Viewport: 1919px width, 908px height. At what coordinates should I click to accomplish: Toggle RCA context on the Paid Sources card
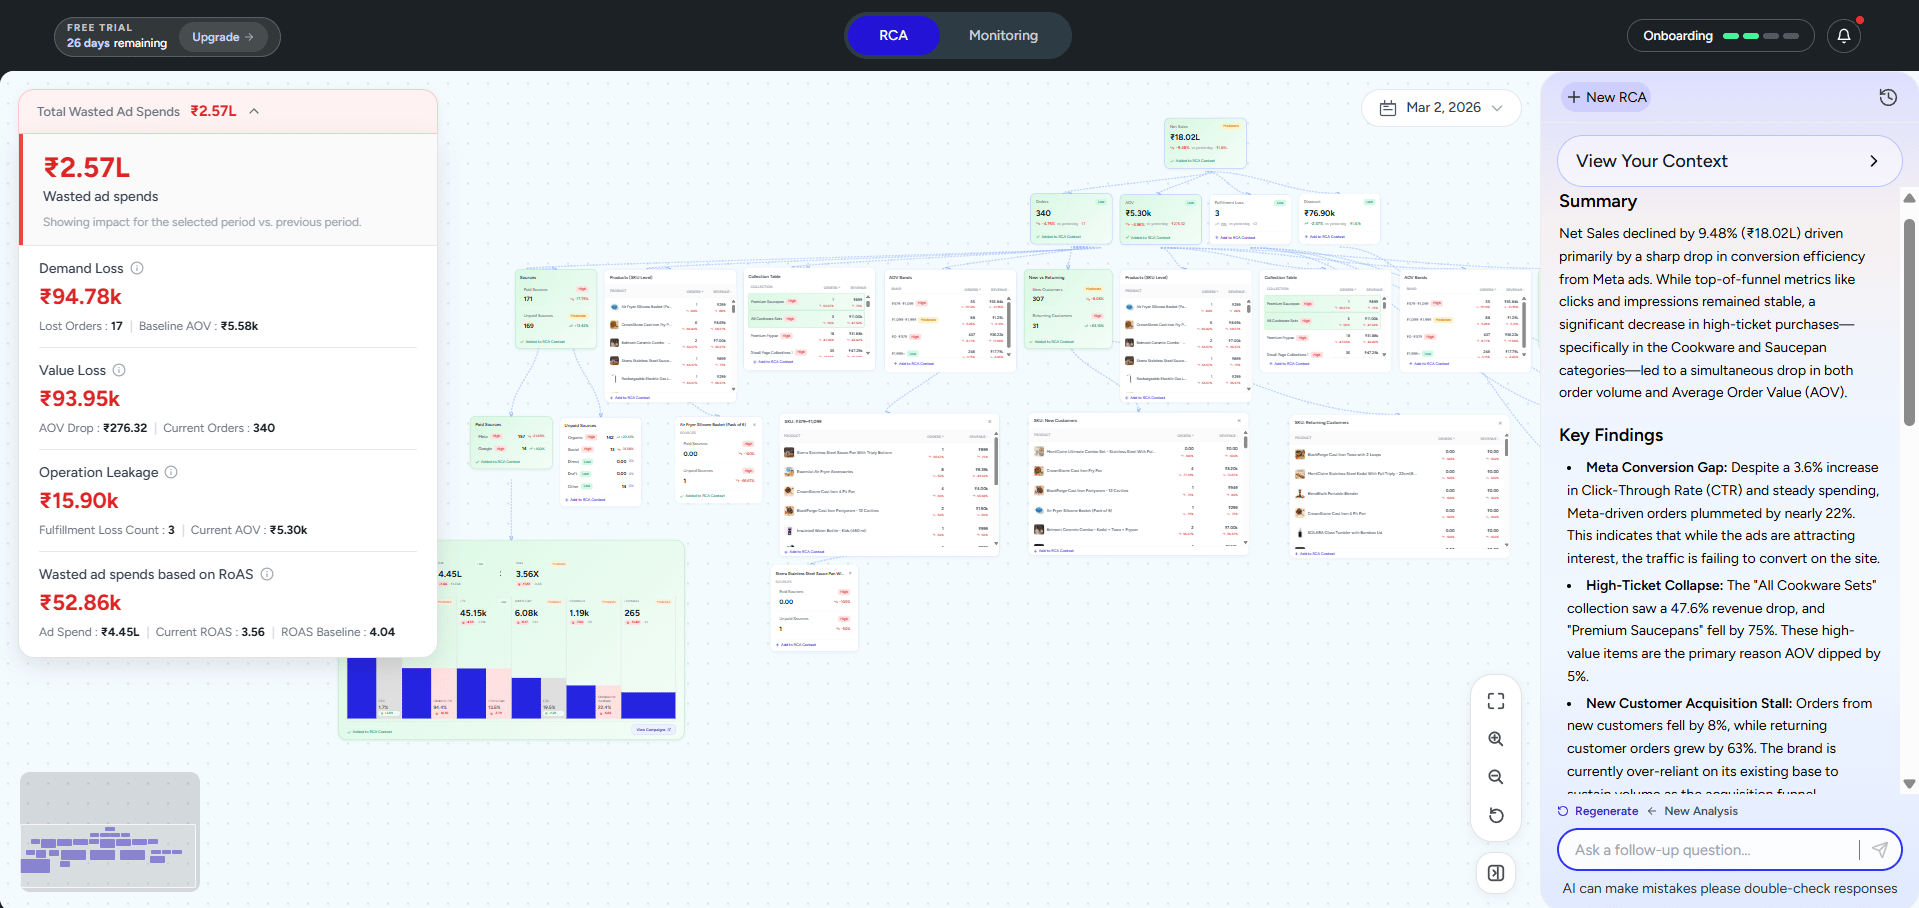(x=498, y=461)
